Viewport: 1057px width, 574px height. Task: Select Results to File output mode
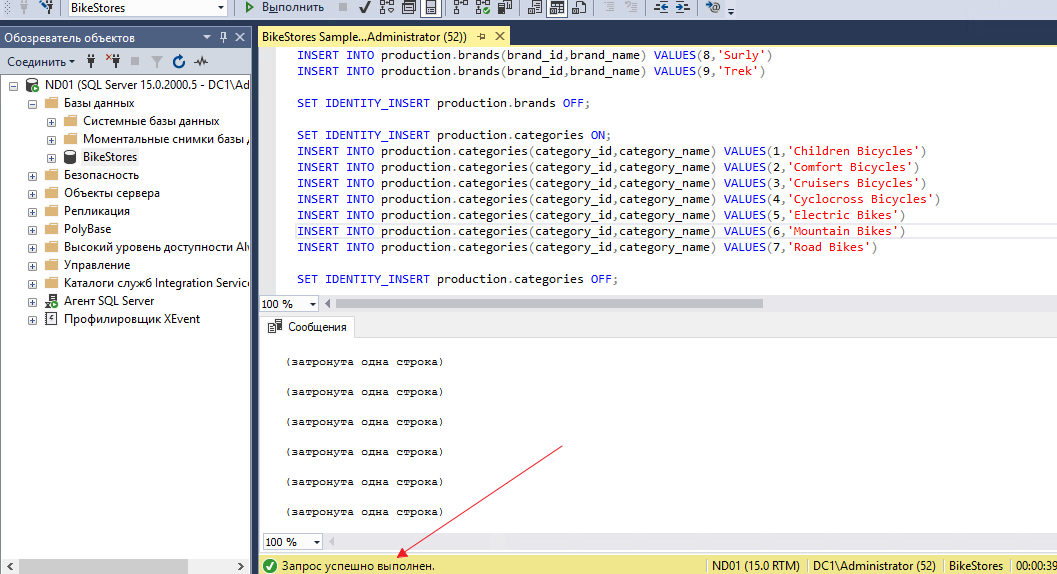click(579, 7)
